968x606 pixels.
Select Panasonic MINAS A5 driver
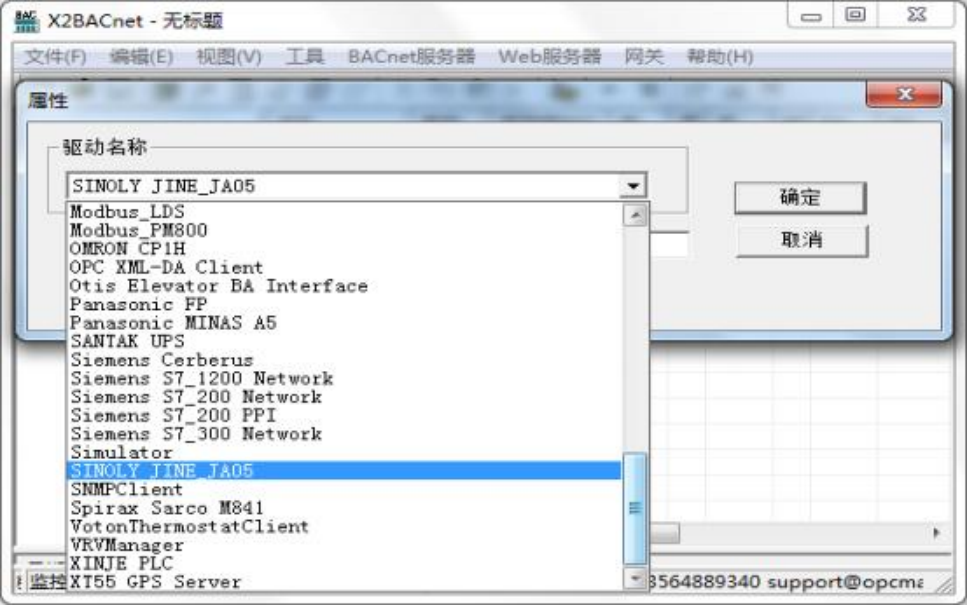344,323
